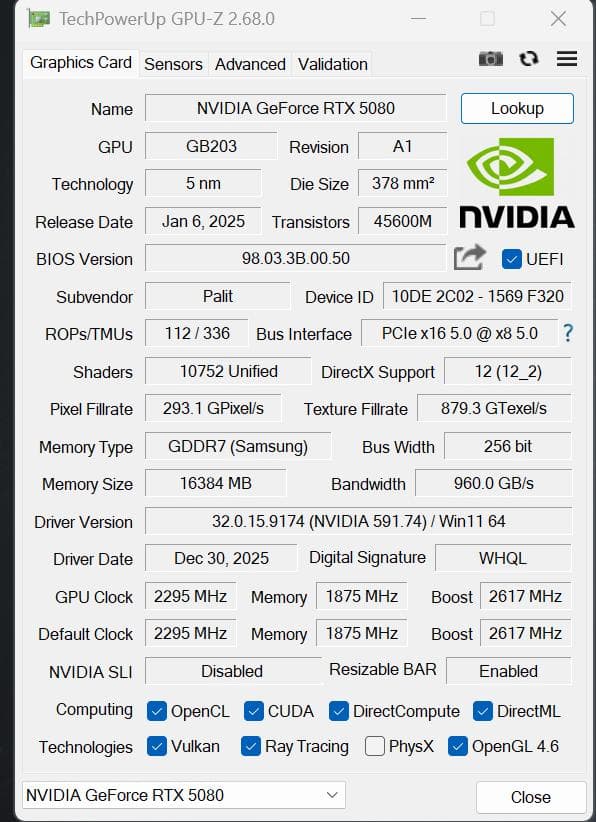The width and height of the screenshot is (596, 822).
Task: Disable the CUDA checkbox
Action: [x=255, y=710]
